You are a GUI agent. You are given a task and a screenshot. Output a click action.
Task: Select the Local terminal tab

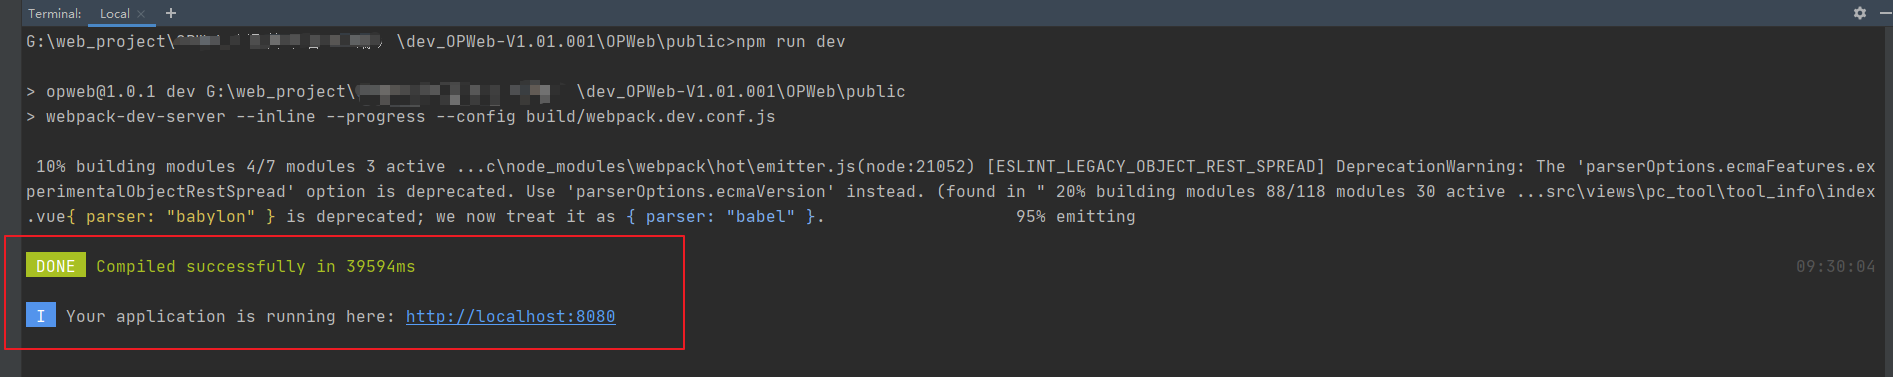(114, 14)
